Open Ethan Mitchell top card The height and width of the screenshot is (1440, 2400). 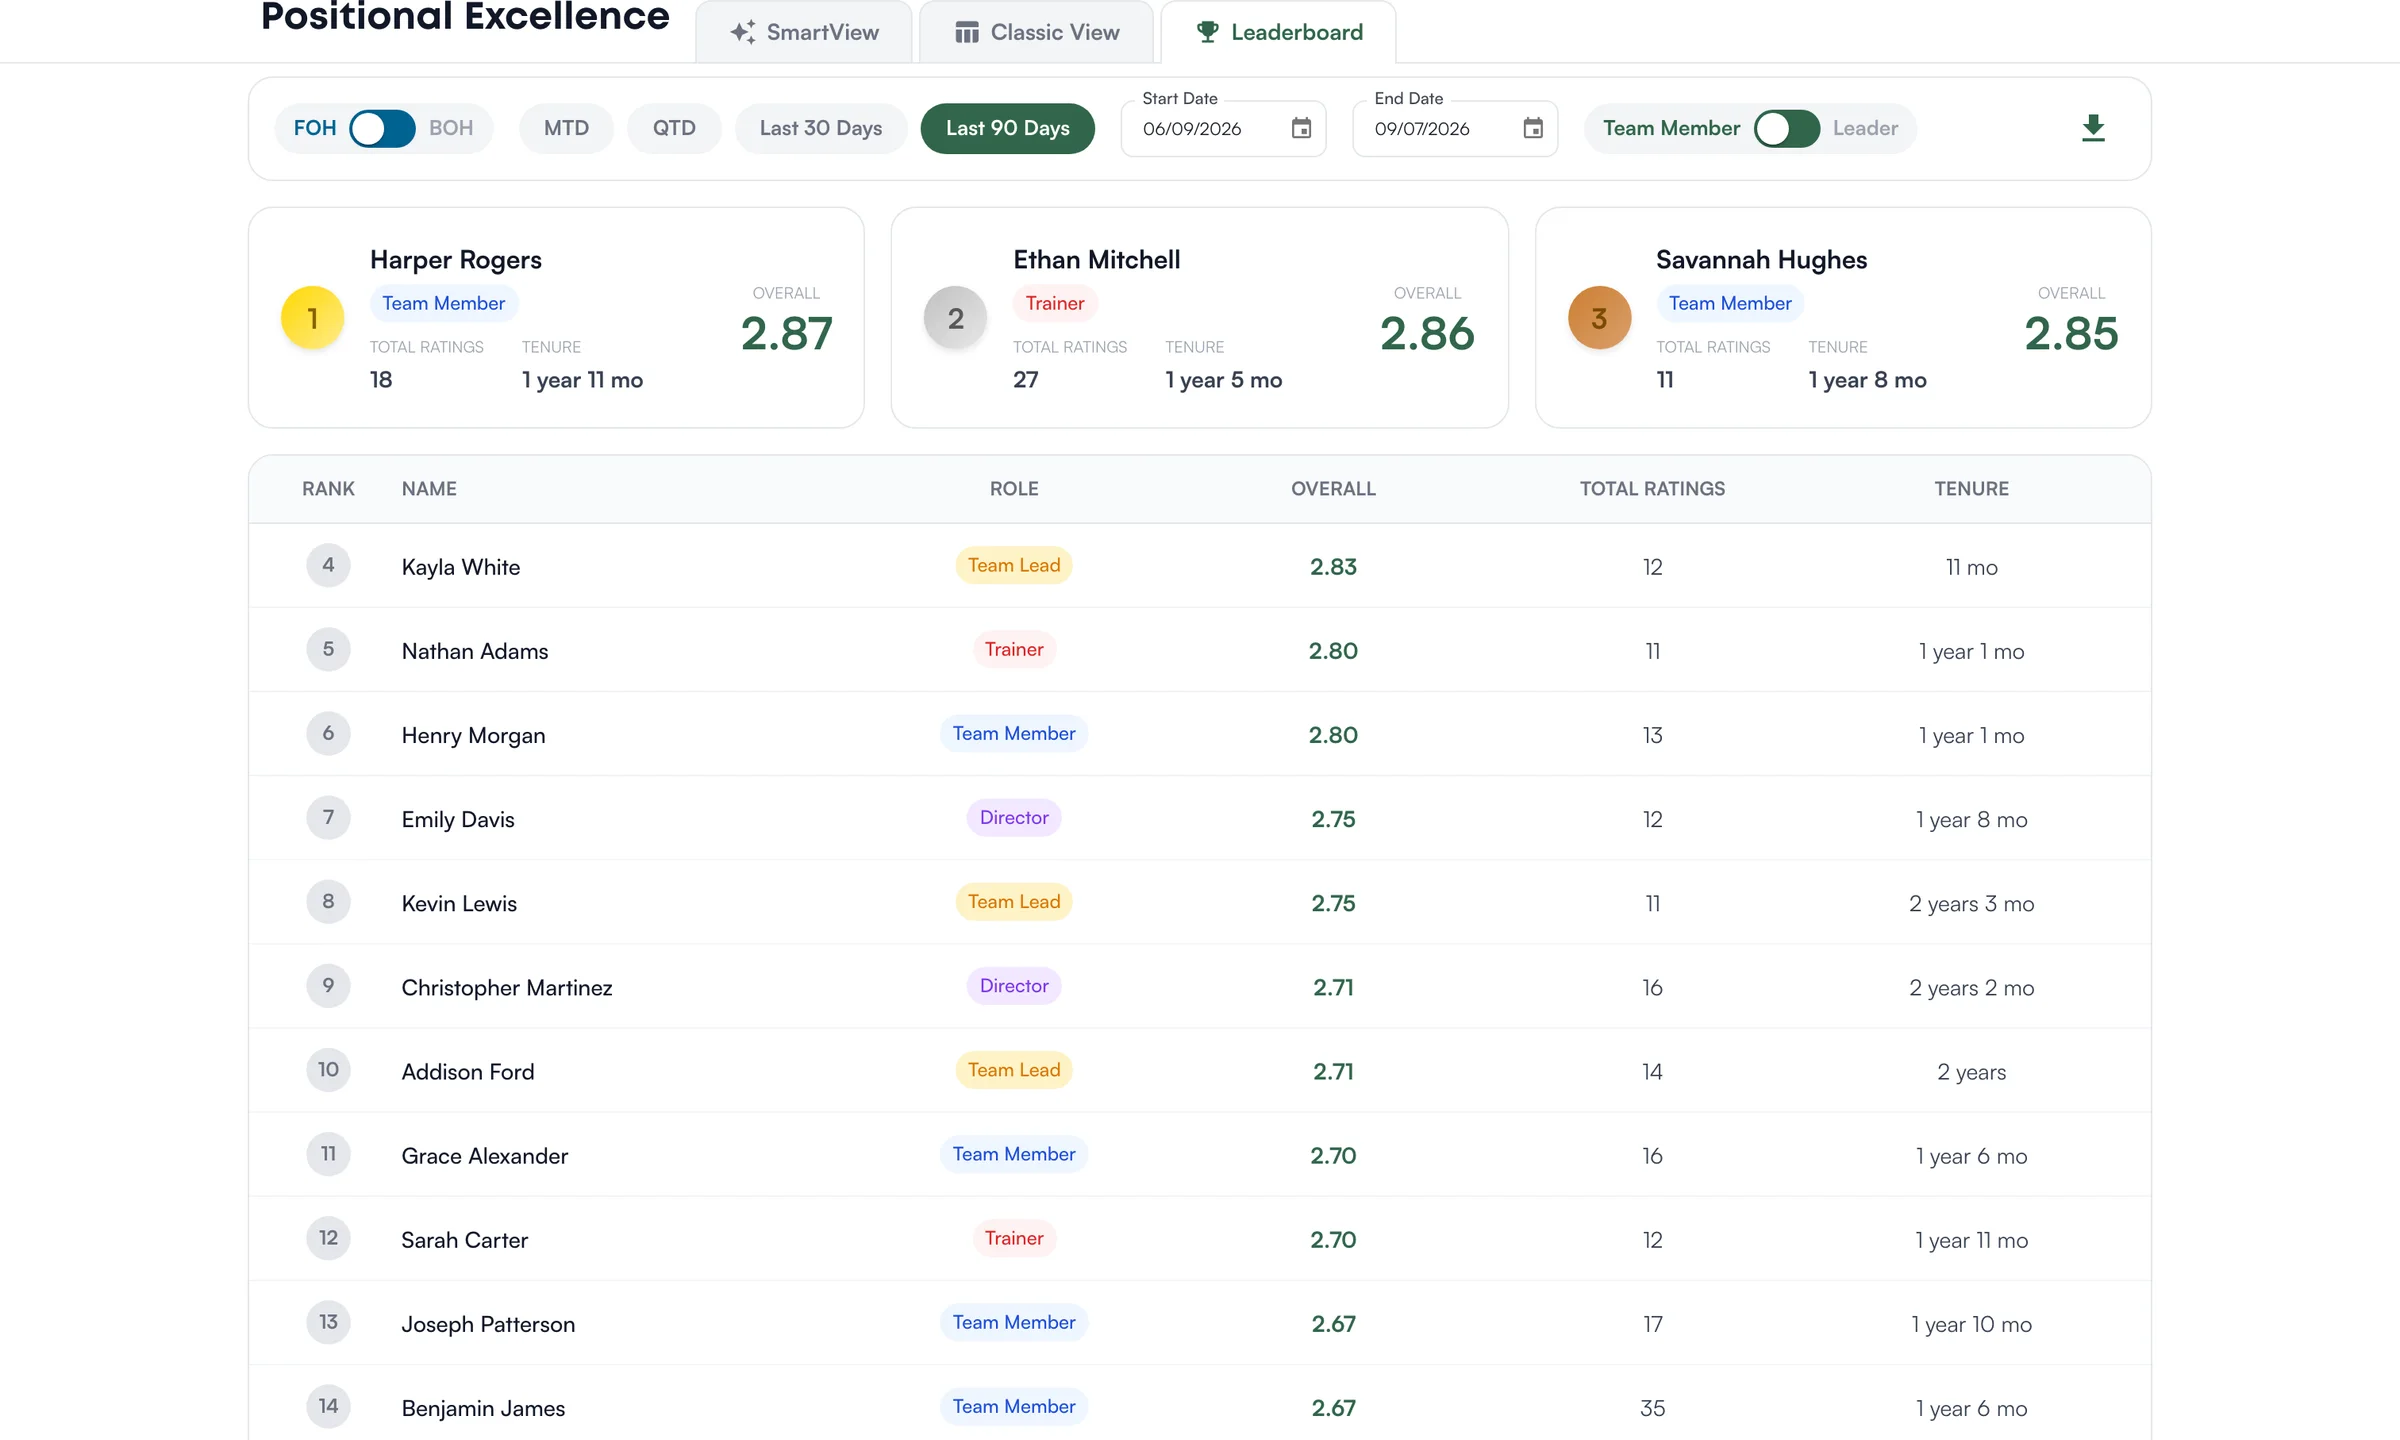click(1199, 318)
